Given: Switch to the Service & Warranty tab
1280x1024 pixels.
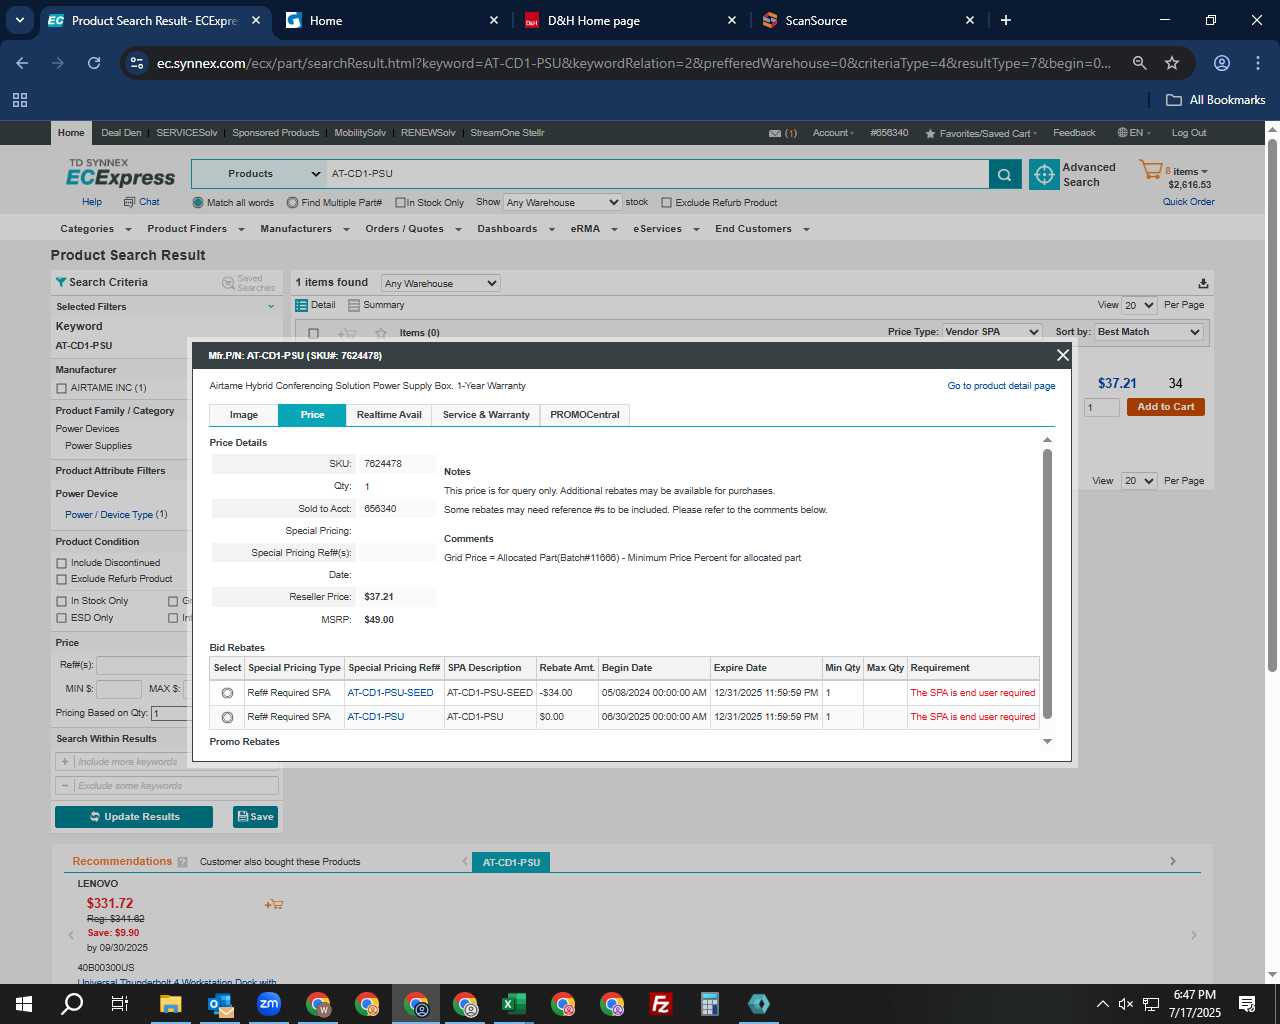Looking at the screenshot, I should point(486,415).
